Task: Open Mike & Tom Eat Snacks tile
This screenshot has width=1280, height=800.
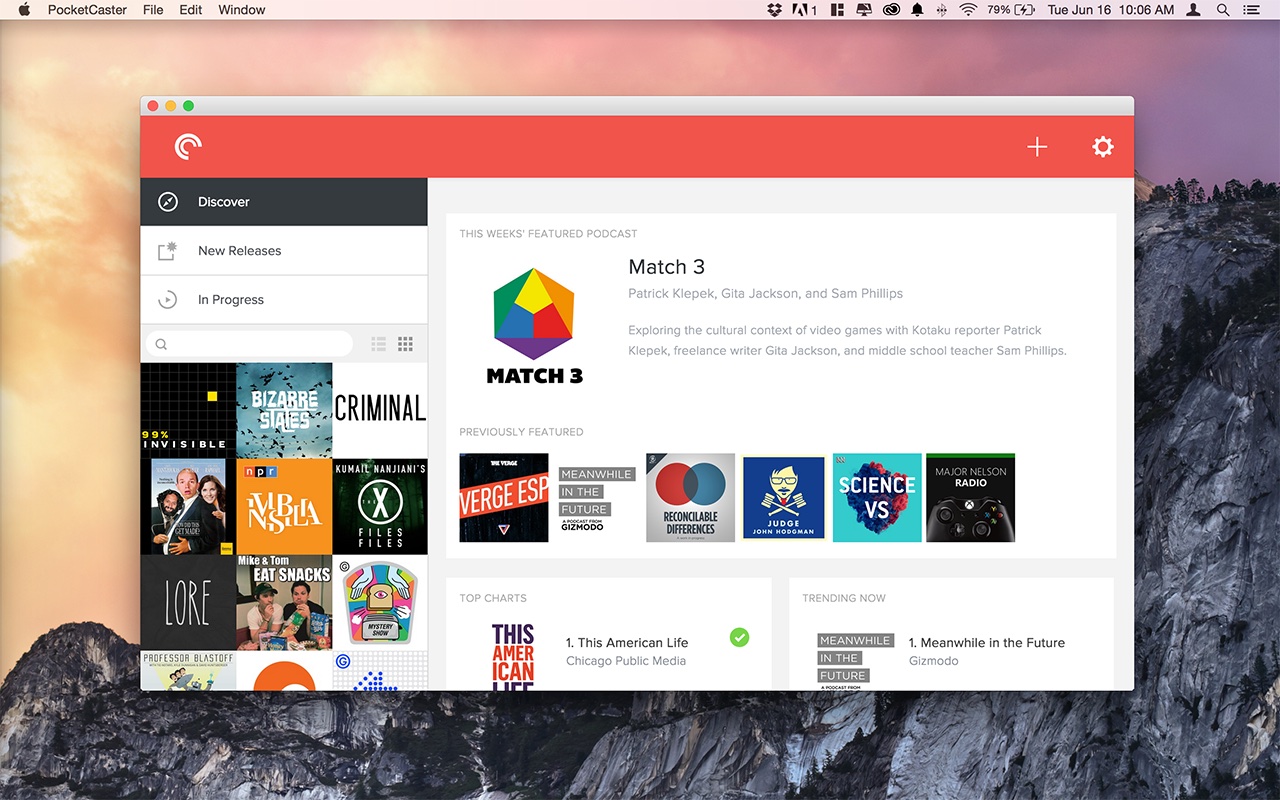Action: (284, 603)
